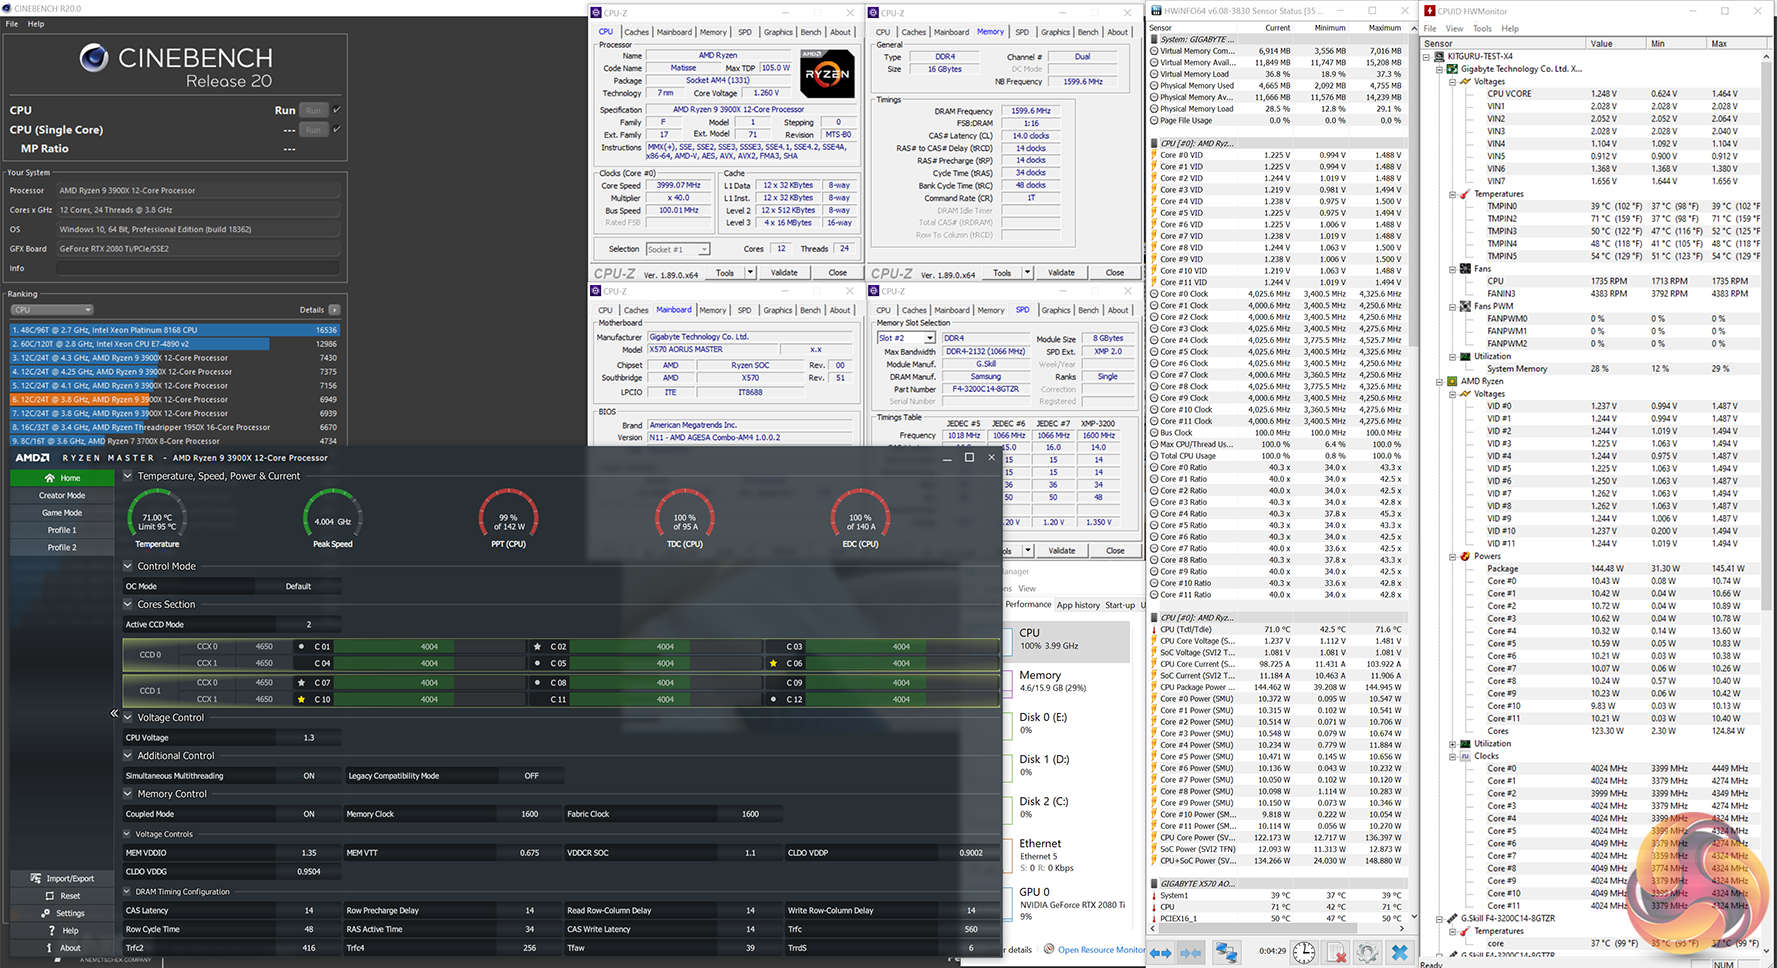
Task: Click the HWiNFO network monitors icon
Action: coord(1226,953)
